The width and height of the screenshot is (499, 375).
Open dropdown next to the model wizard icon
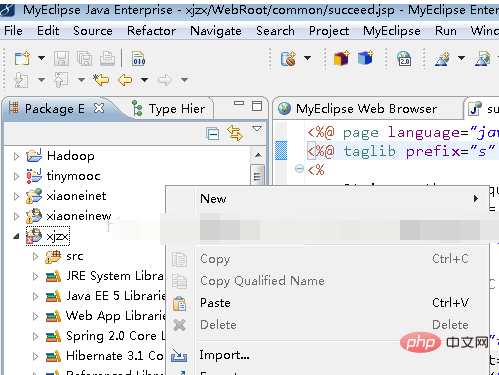[461, 58]
